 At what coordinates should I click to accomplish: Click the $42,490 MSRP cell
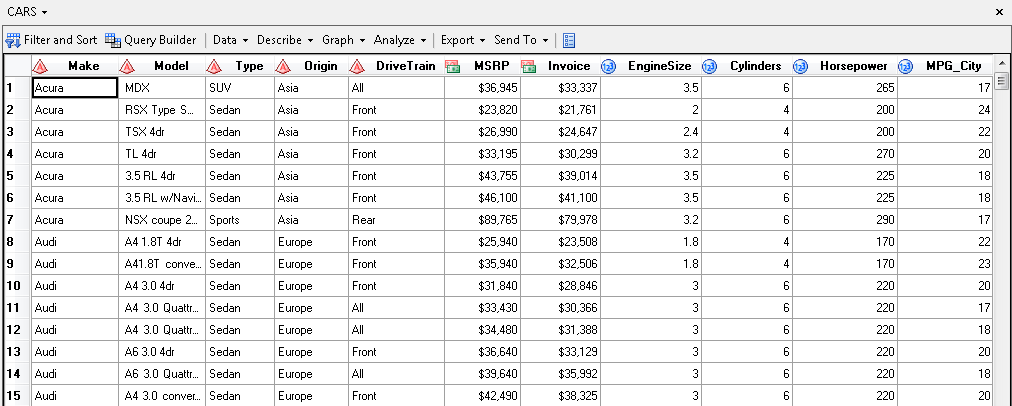tap(482, 395)
